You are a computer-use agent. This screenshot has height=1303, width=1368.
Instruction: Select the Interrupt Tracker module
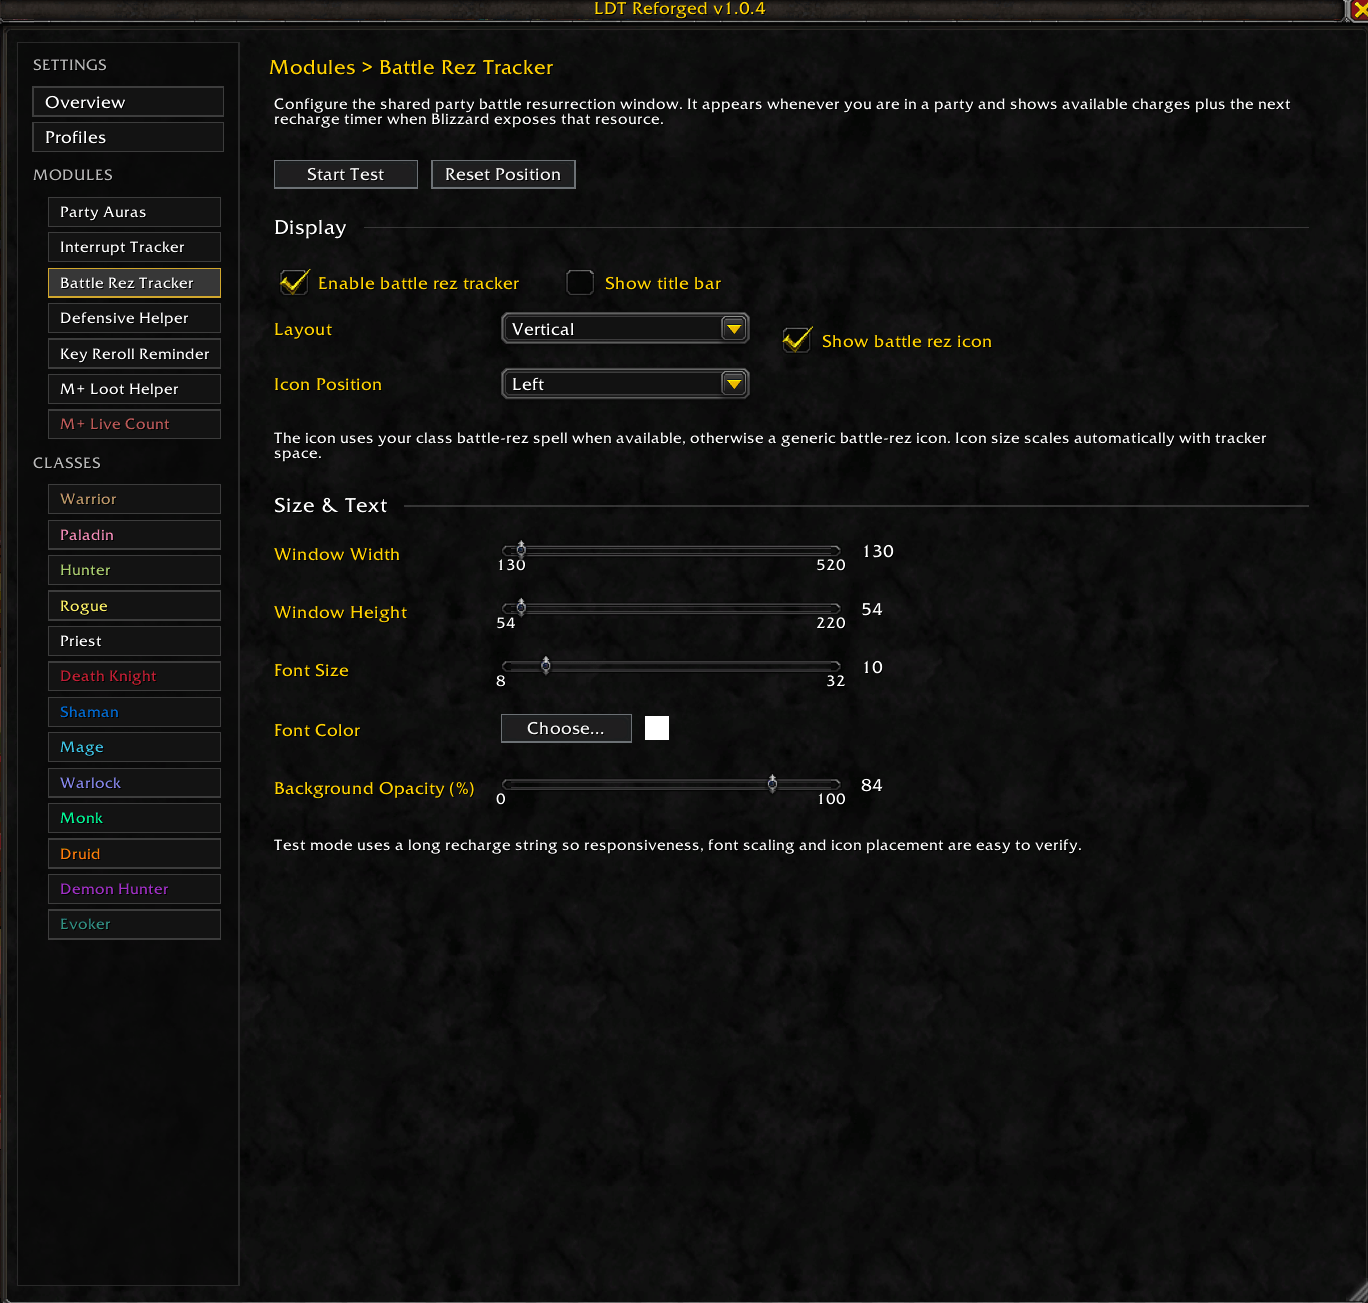(x=134, y=247)
